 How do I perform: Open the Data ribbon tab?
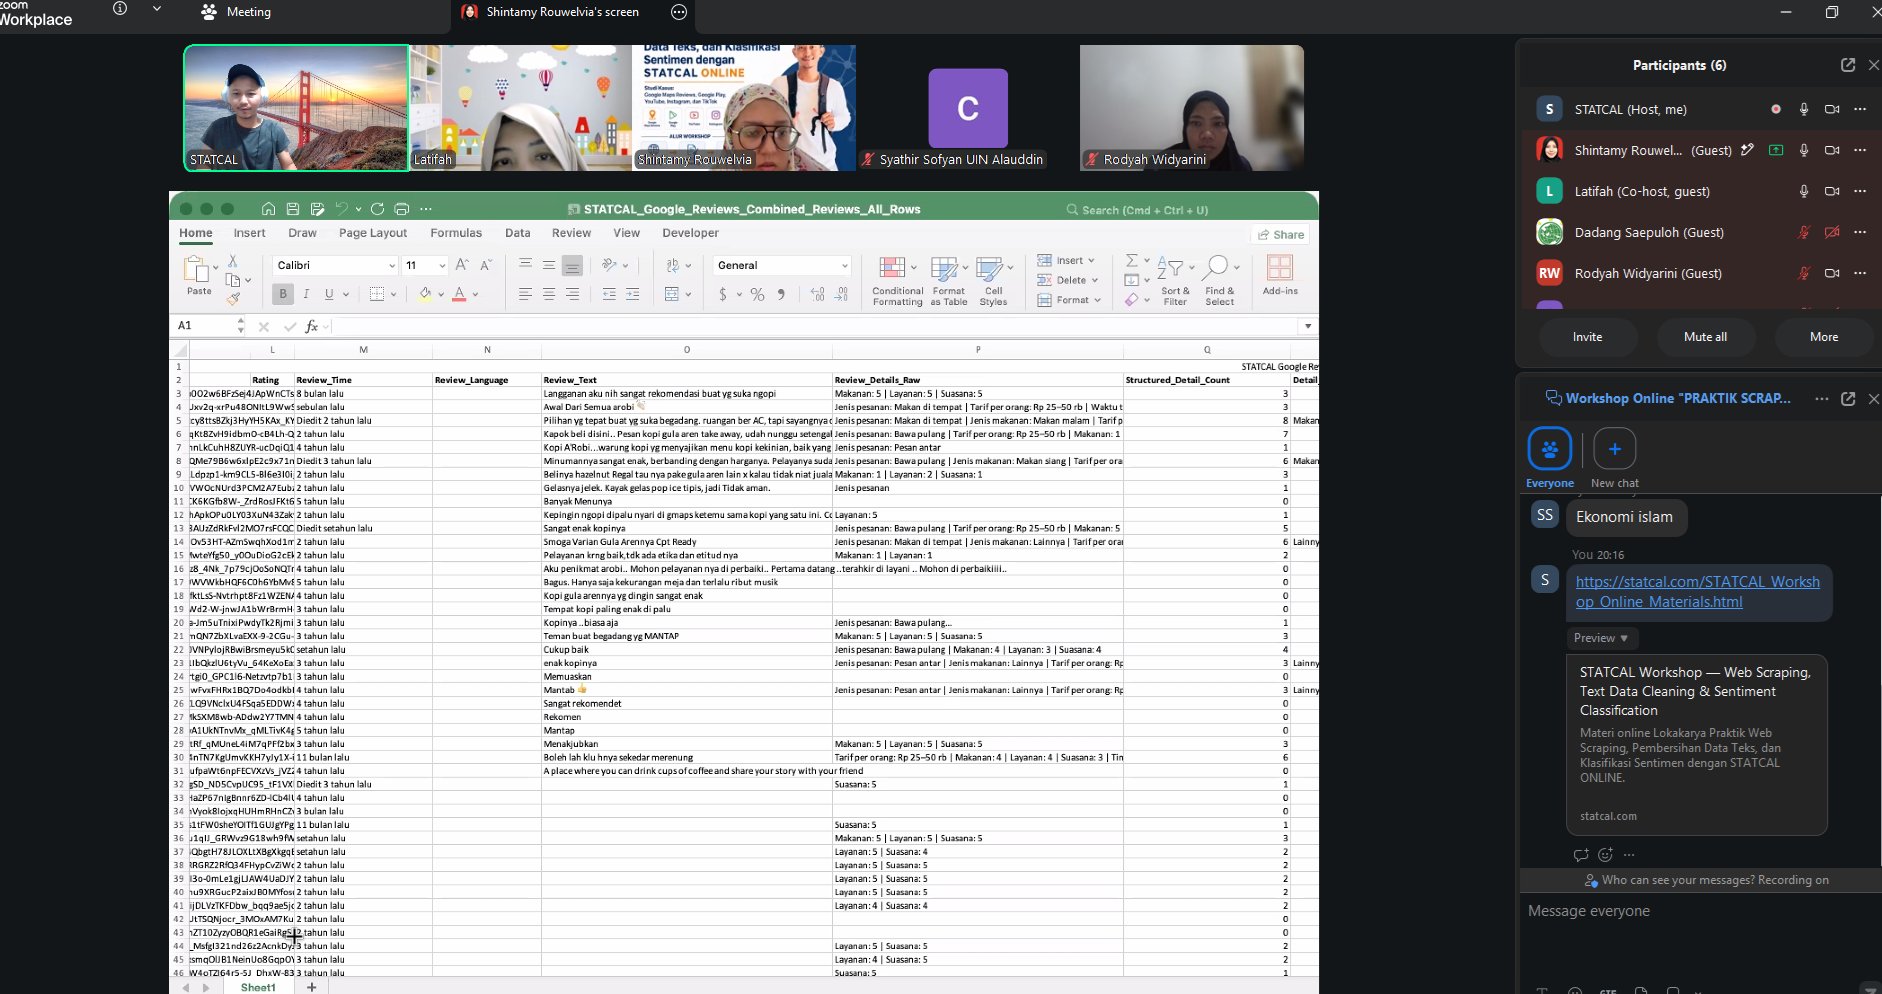518,233
